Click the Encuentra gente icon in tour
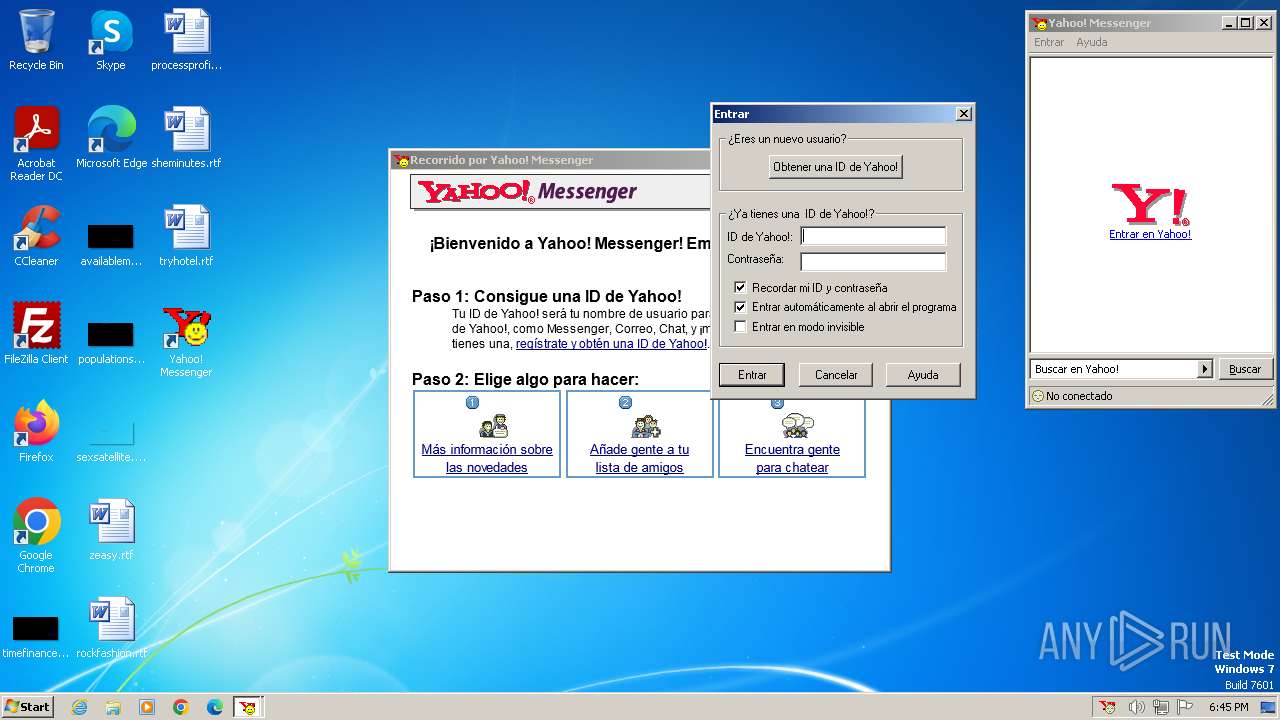Image resolution: width=1280 pixels, height=720 pixels. click(x=797, y=426)
